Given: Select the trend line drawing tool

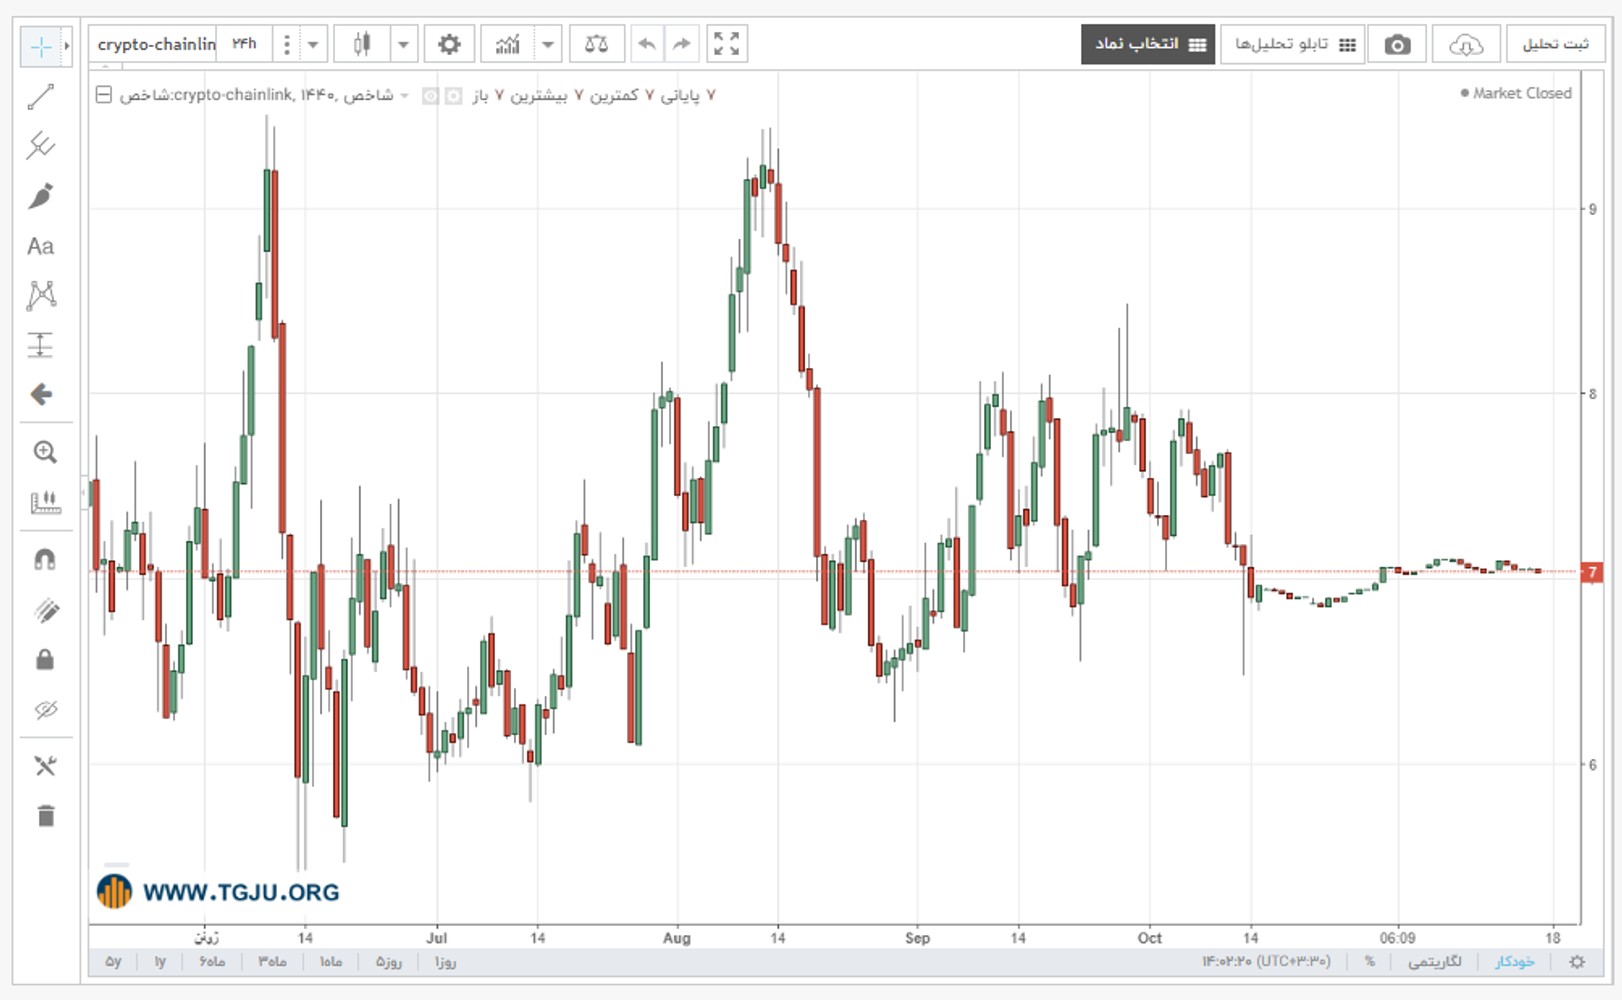Looking at the screenshot, I should tap(41, 97).
